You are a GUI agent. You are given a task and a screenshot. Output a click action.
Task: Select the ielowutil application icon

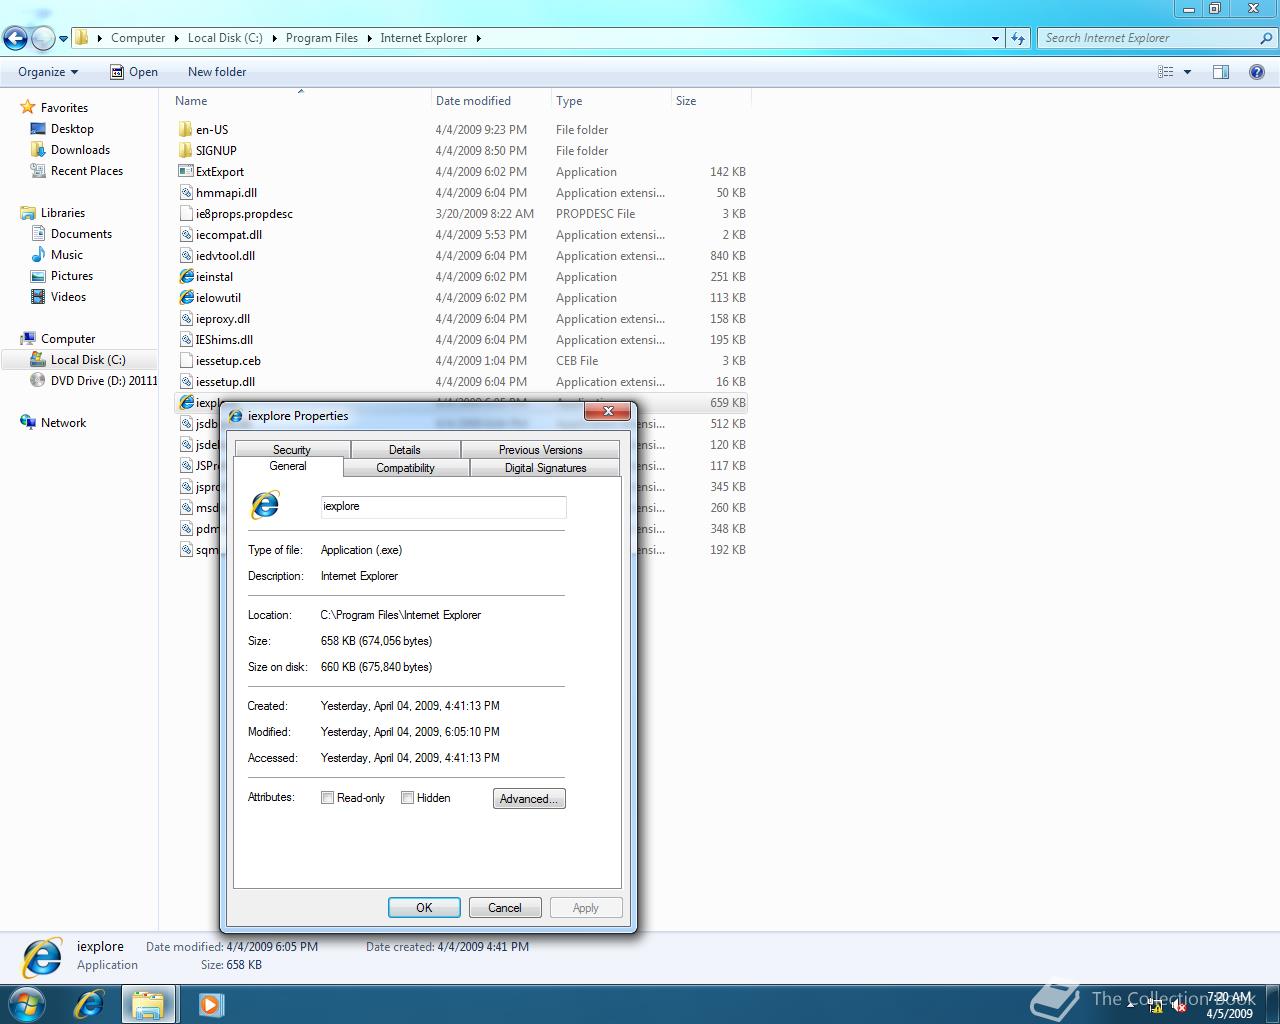[185, 298]
